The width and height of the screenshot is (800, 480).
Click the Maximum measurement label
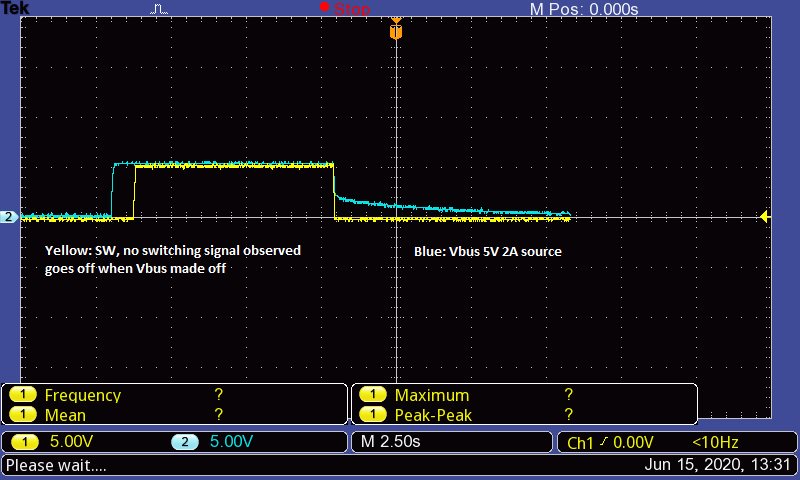pos(432,395)
